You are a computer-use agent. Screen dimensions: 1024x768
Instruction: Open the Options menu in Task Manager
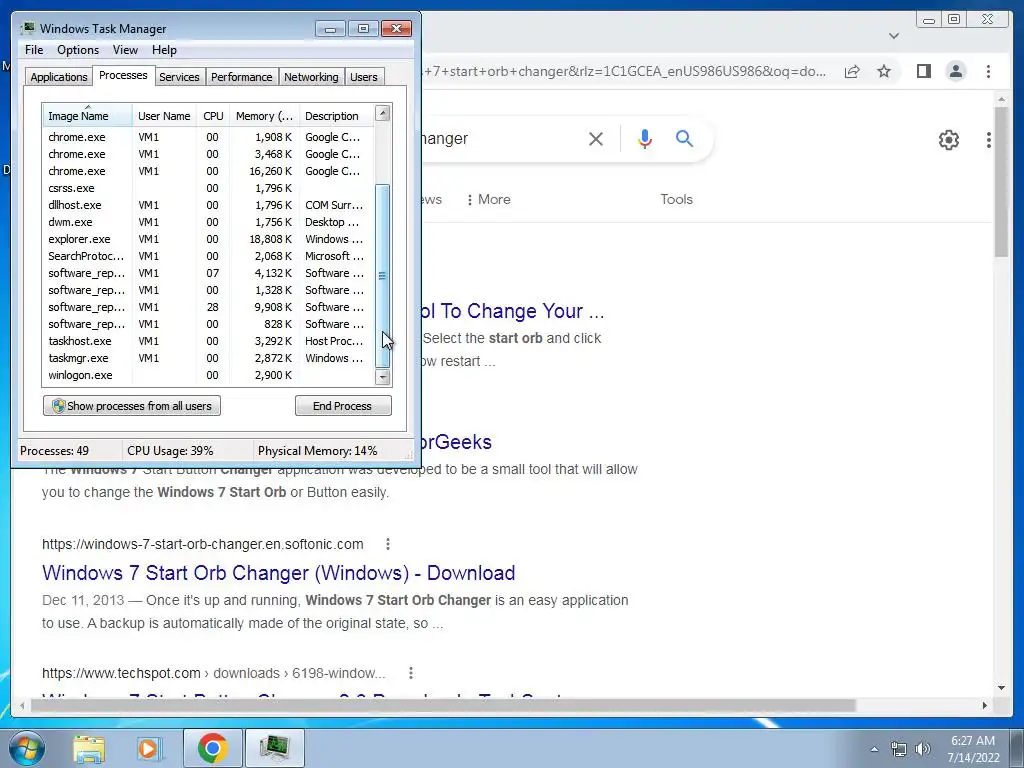pyautogui.click(x=78, y=50)
